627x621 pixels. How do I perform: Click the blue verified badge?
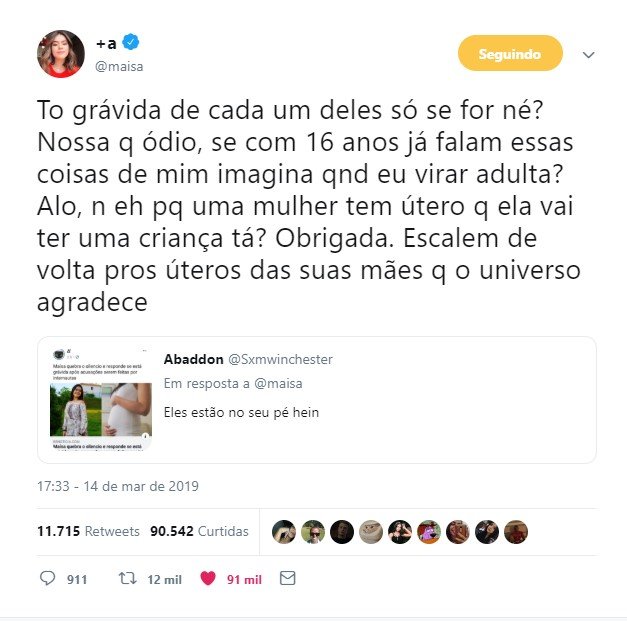point(130,42)
